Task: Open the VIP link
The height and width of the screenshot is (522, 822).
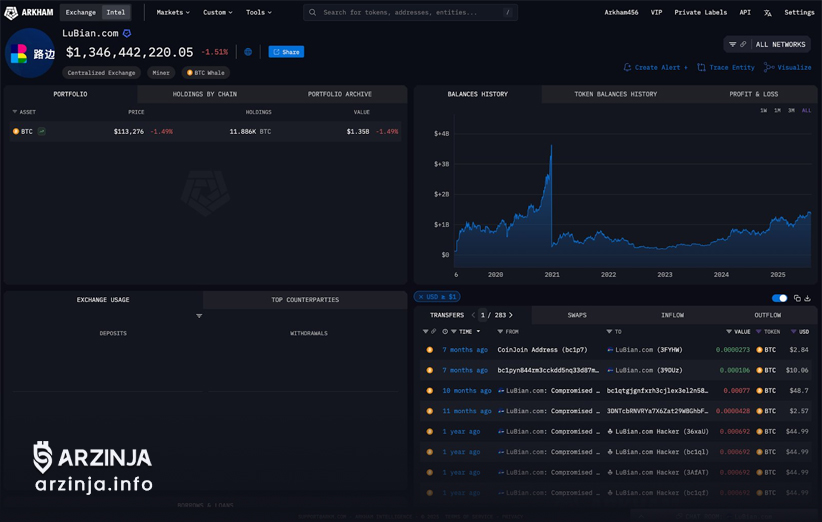Action: coord(656,13)
